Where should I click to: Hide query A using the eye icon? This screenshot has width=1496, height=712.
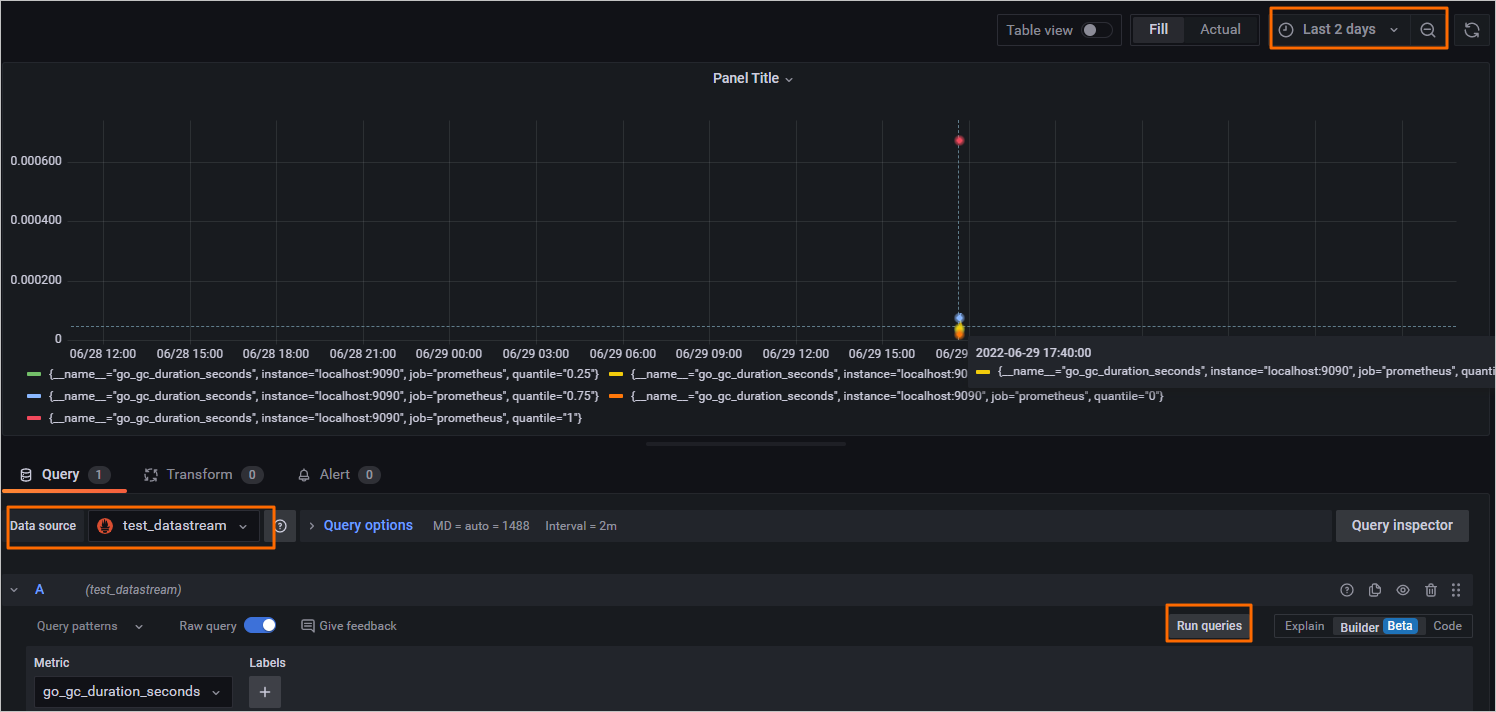[x=1403, y=590]
